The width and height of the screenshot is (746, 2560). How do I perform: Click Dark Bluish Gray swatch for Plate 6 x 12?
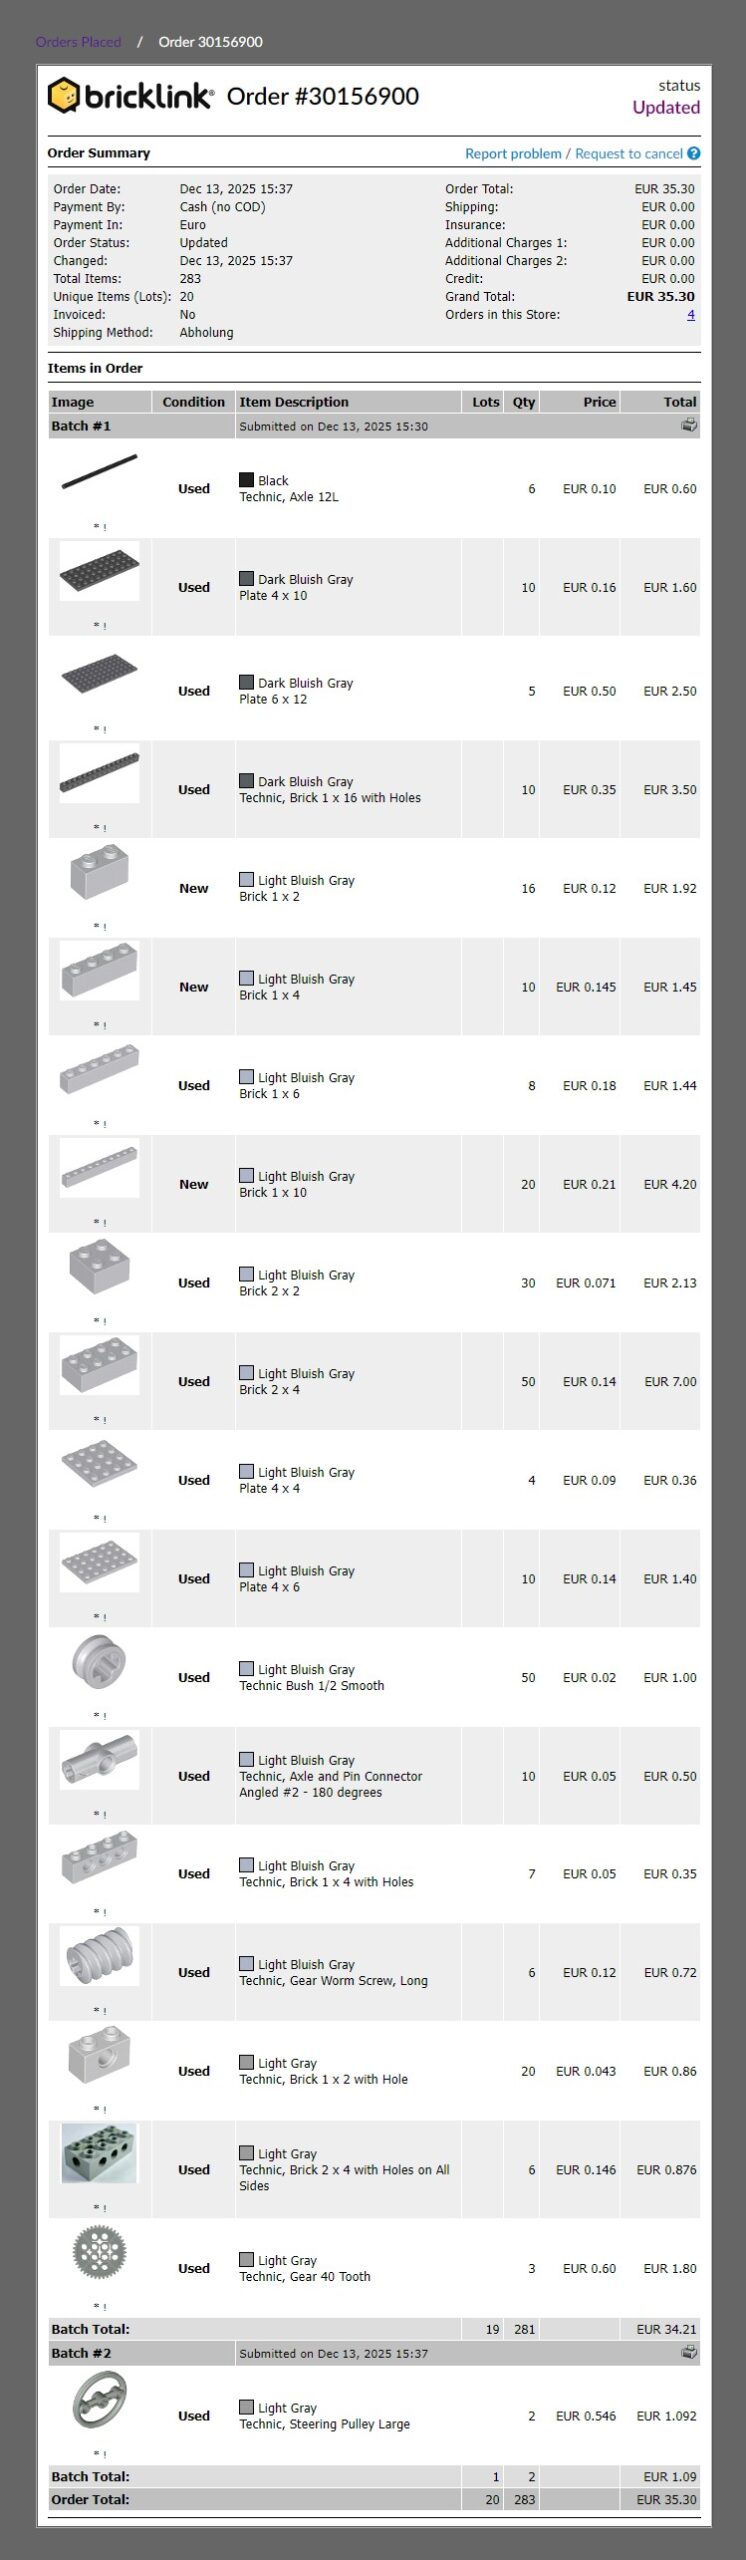click(x=246, y=682)
